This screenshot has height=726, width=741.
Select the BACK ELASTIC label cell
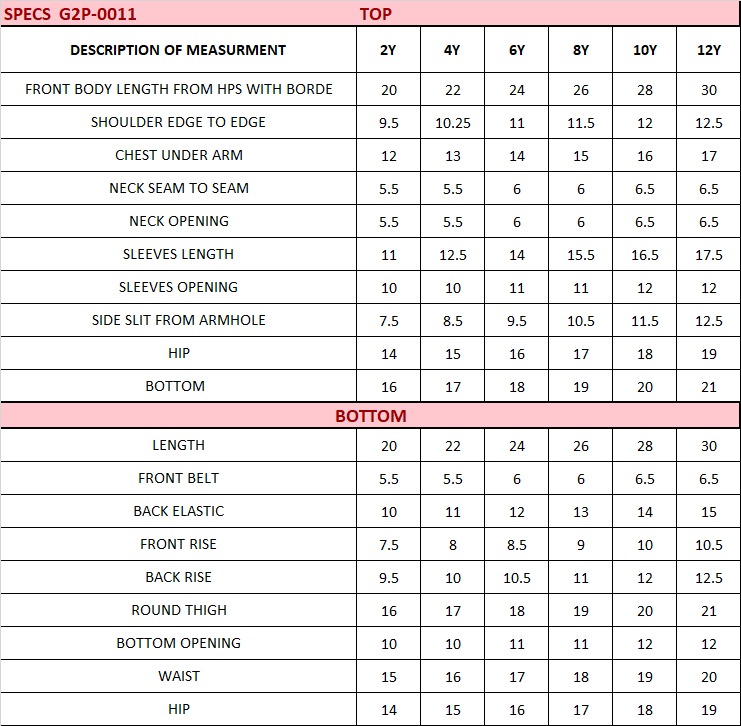(178, 511)
